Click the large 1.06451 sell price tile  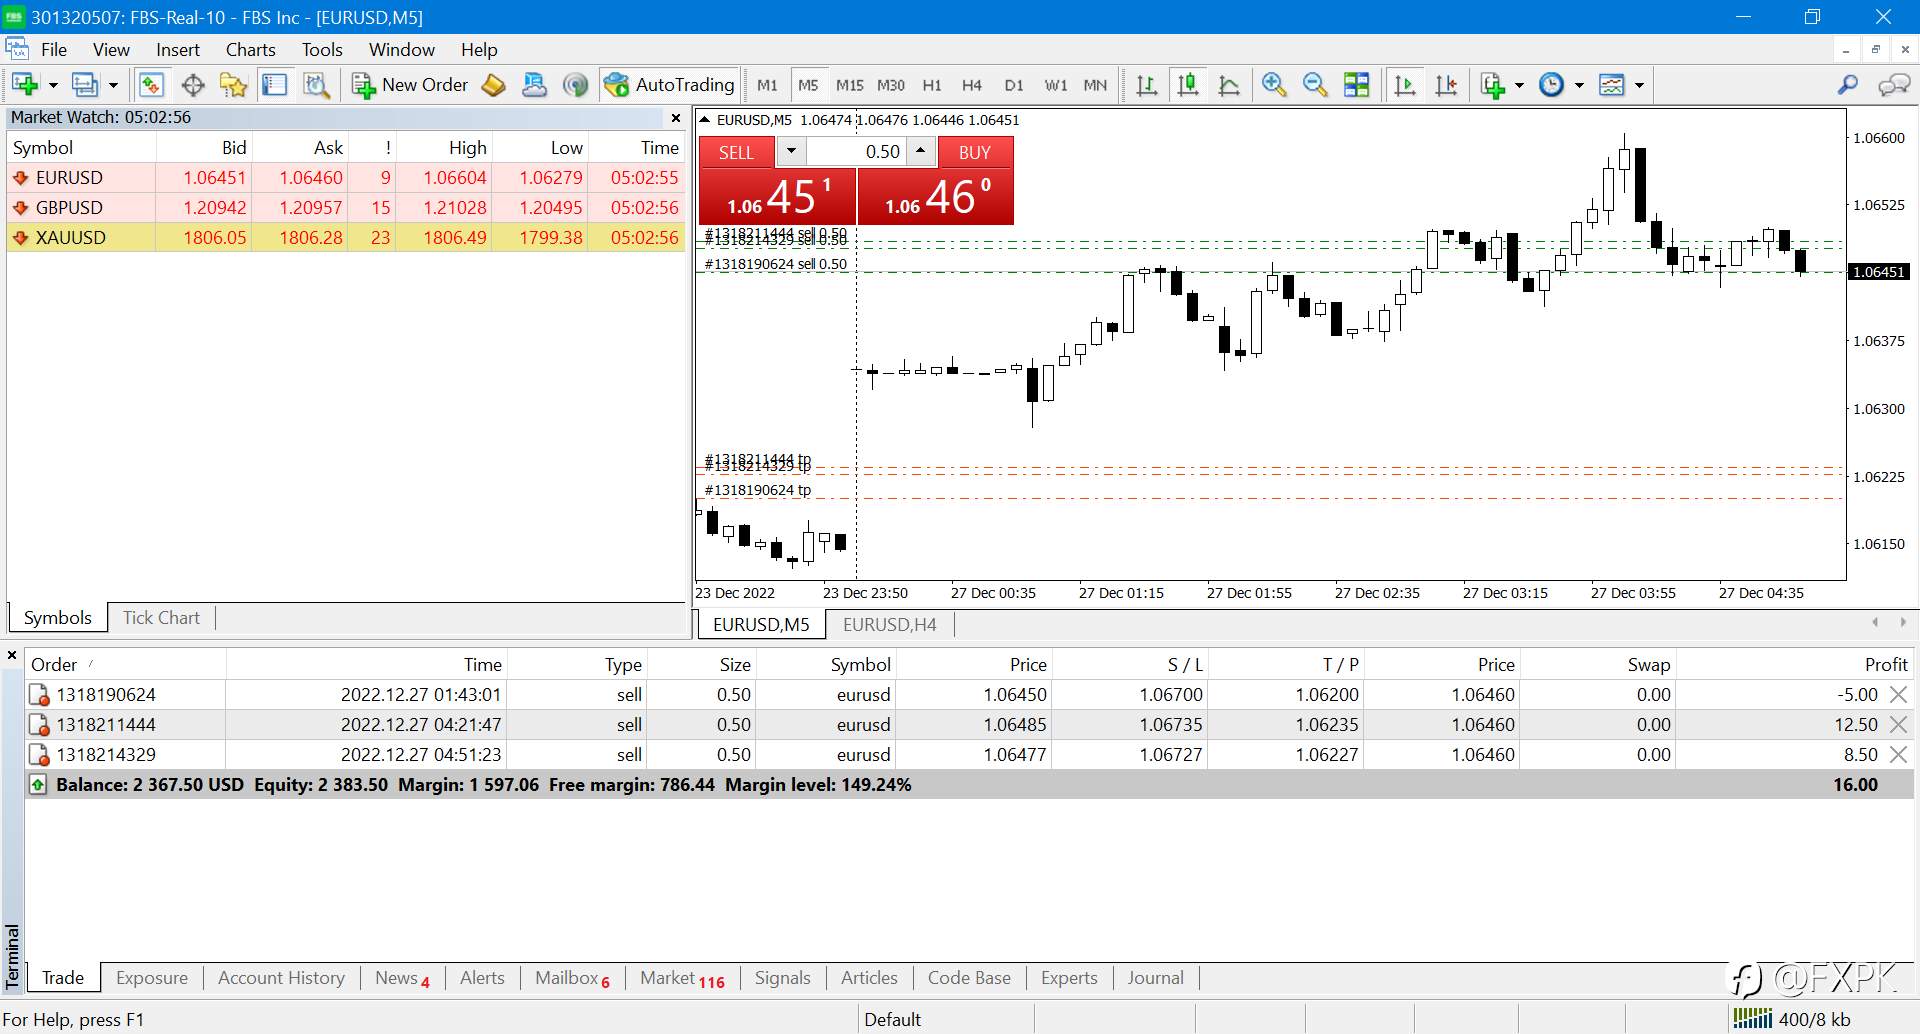point(777,196)
